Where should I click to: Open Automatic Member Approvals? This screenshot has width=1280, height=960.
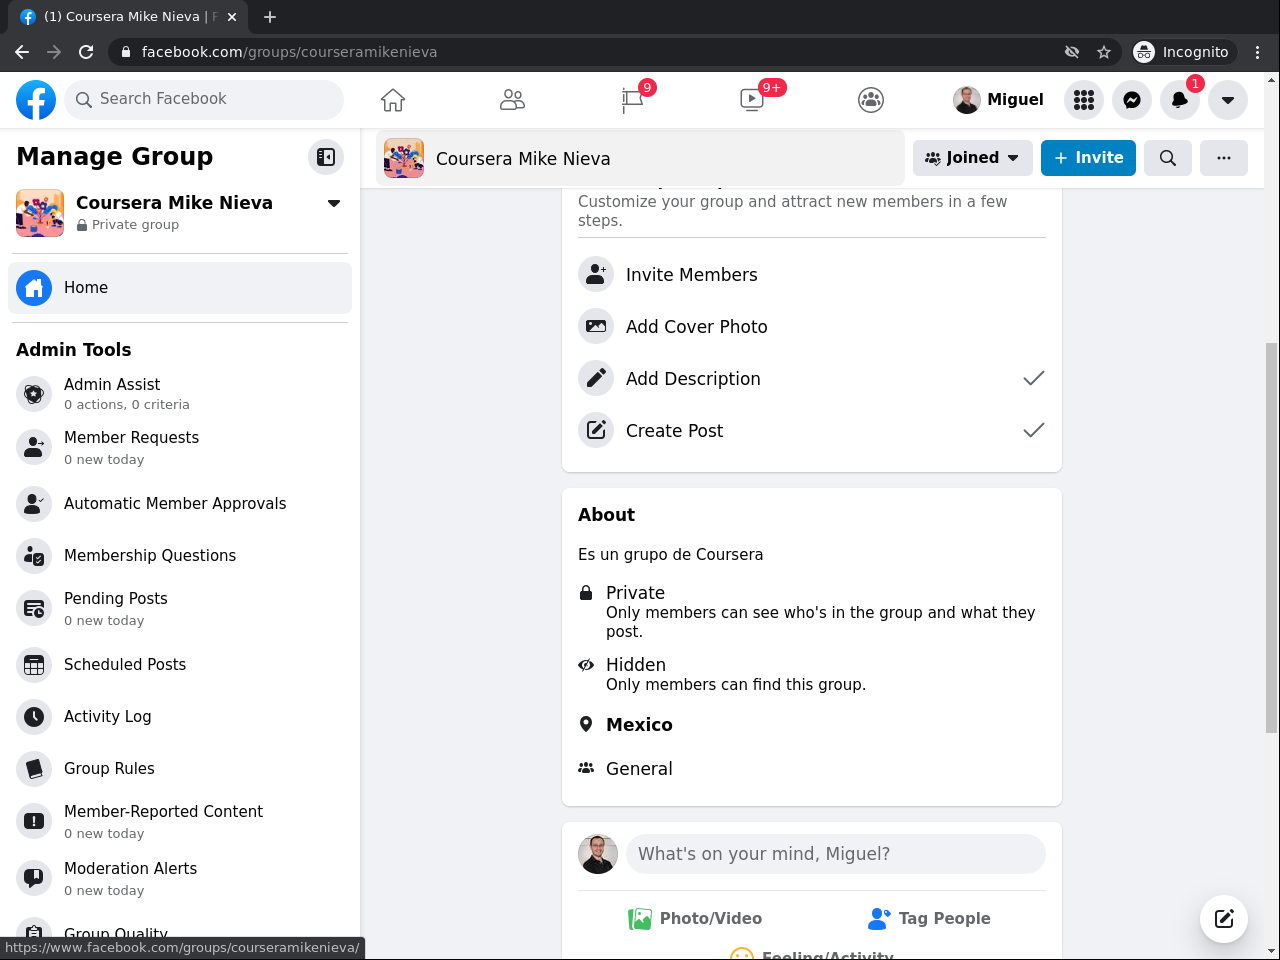pos(180,504)
